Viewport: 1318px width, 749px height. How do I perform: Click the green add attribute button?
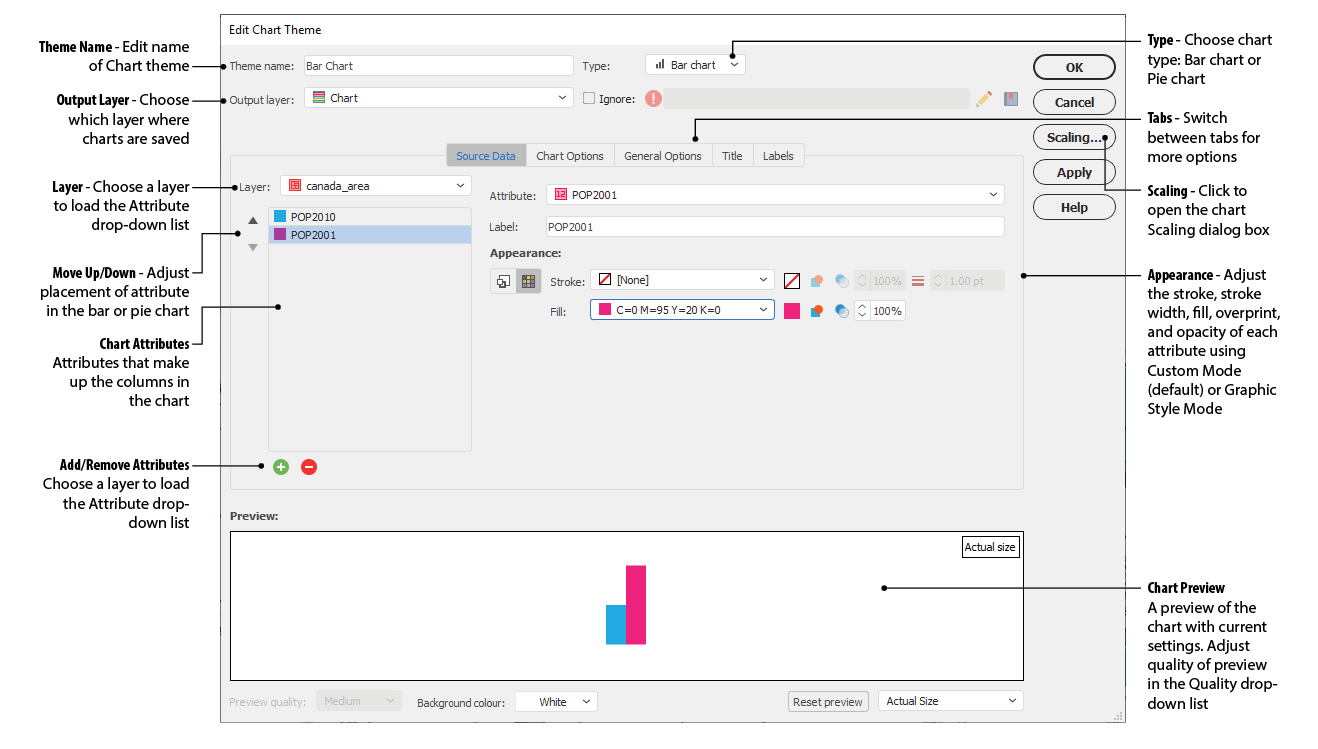tap(281, 467)
